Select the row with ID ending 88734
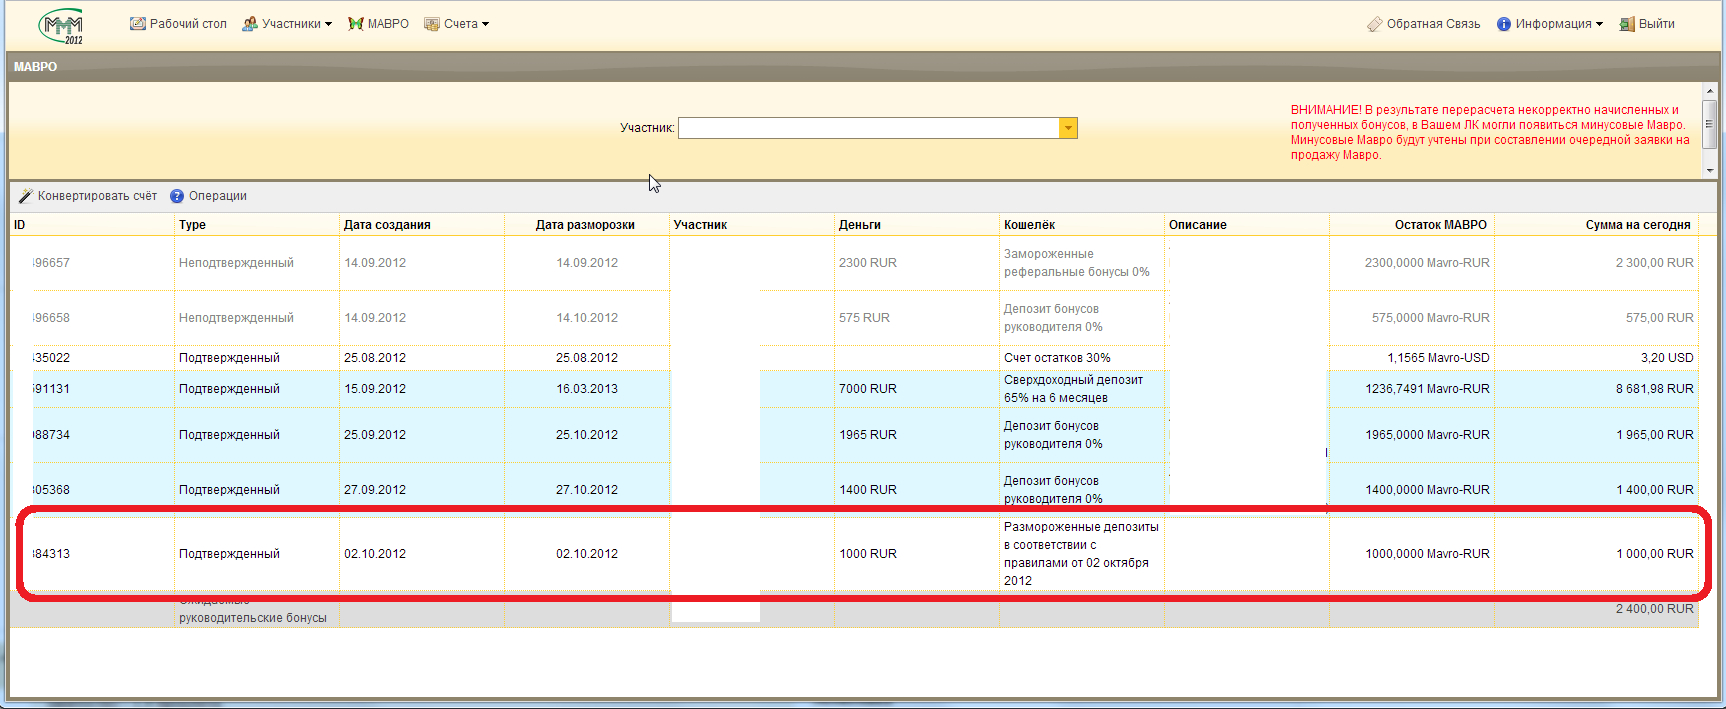 854,435
